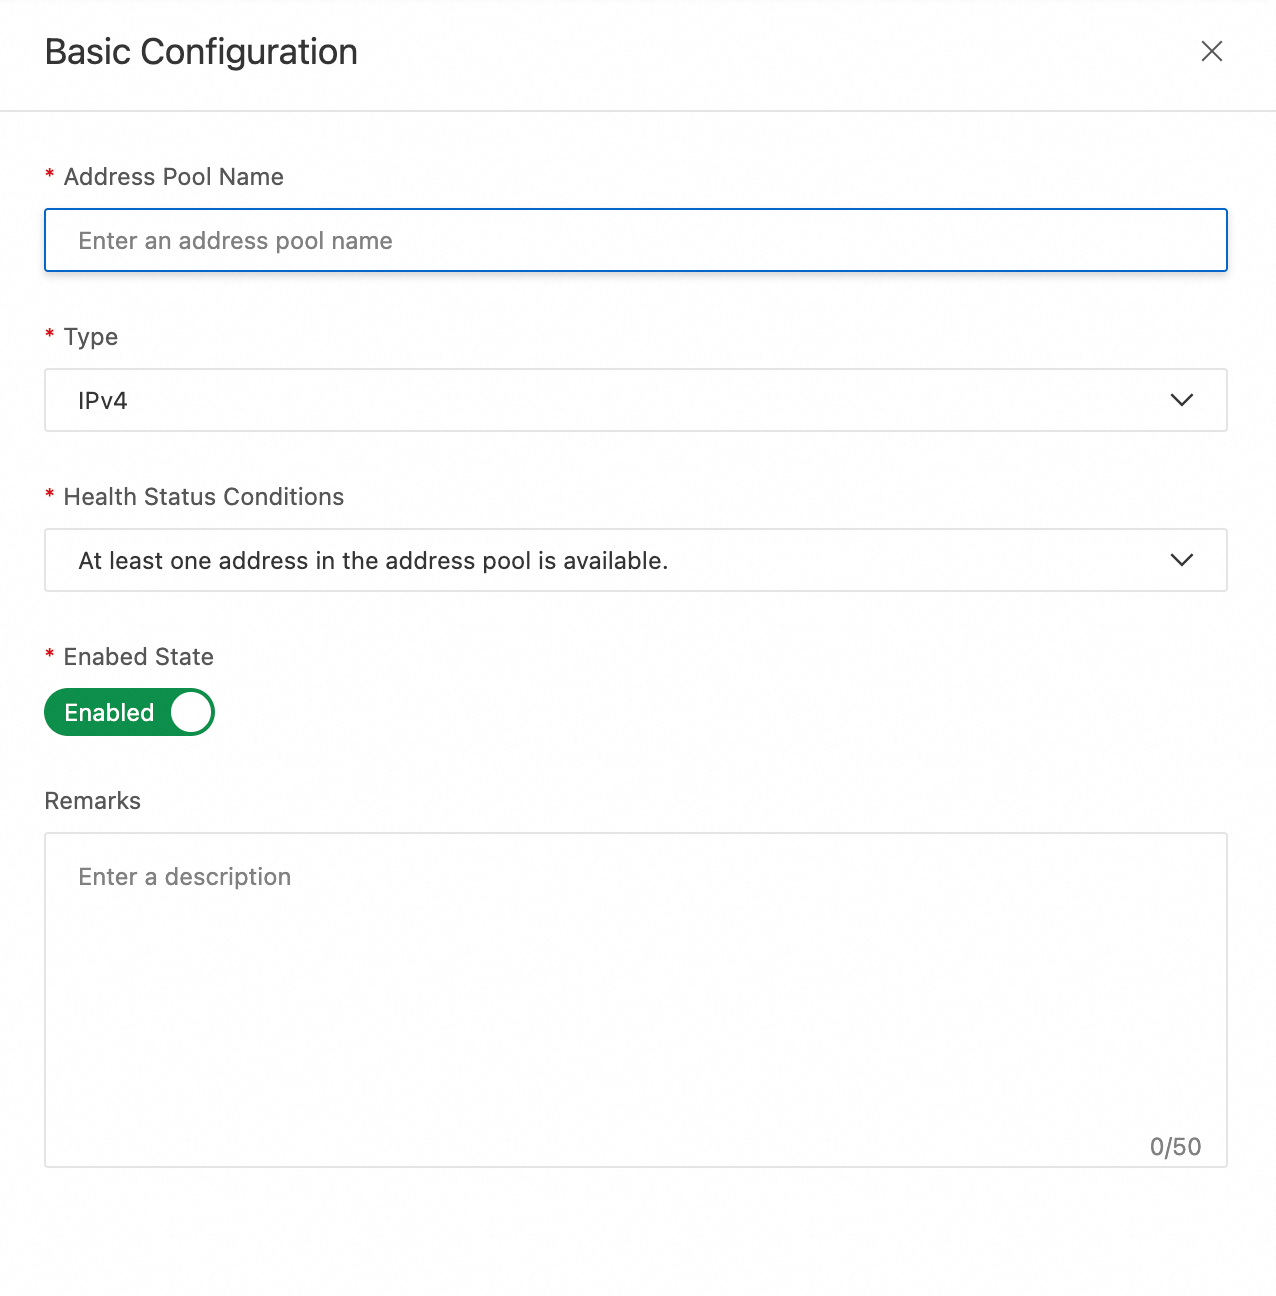Focus the Remarks description text area

coord(635,1000)
